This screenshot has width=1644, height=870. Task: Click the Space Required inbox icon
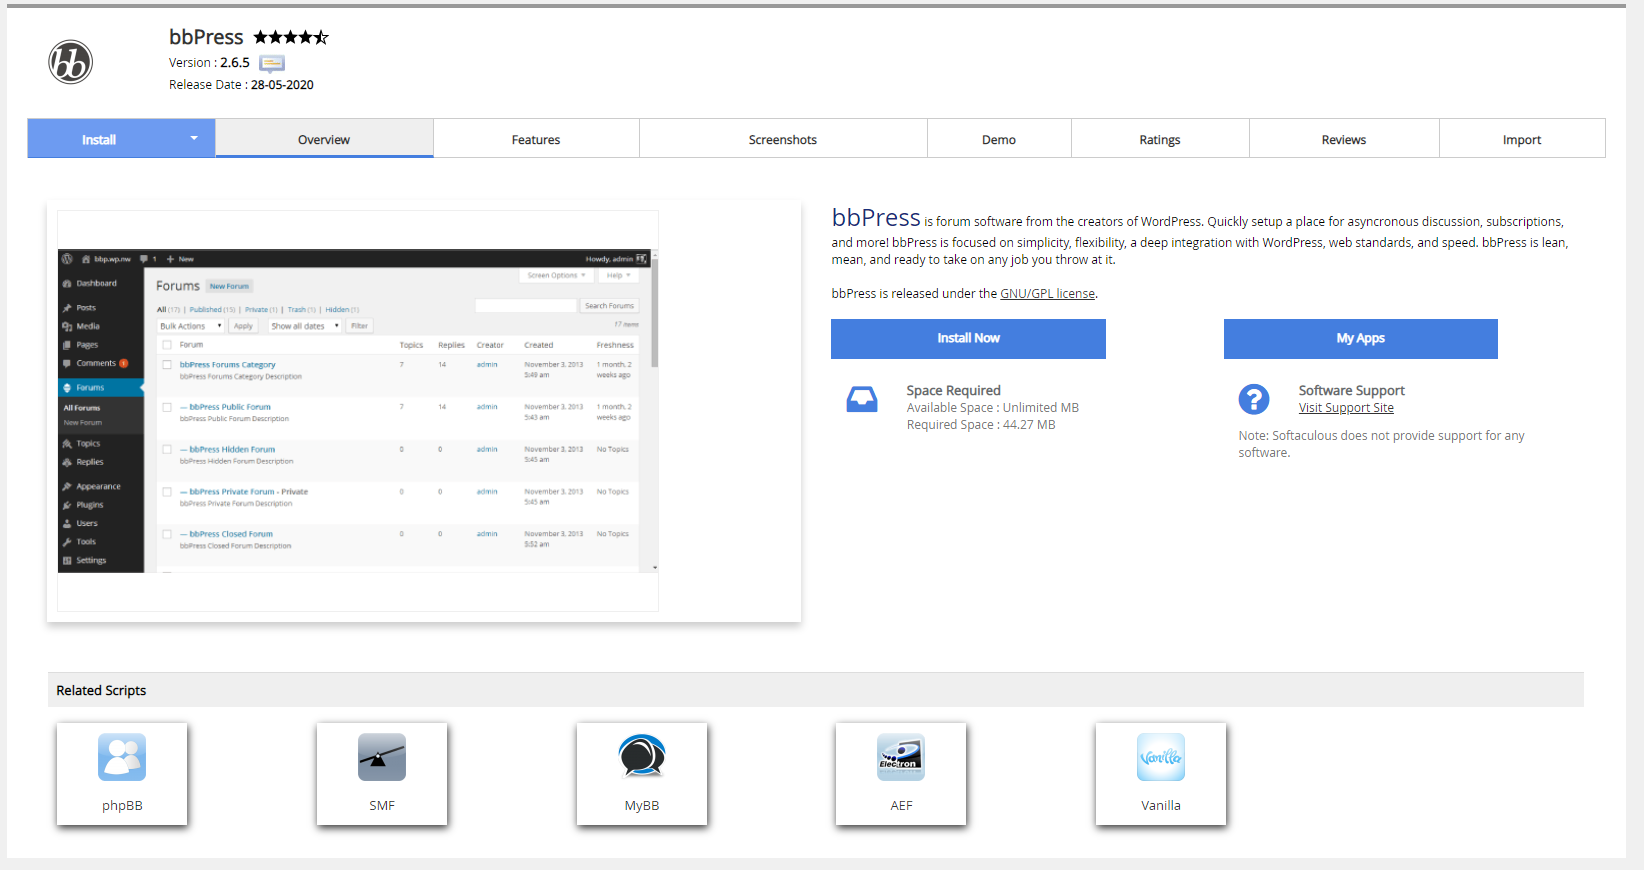(862, 399)
